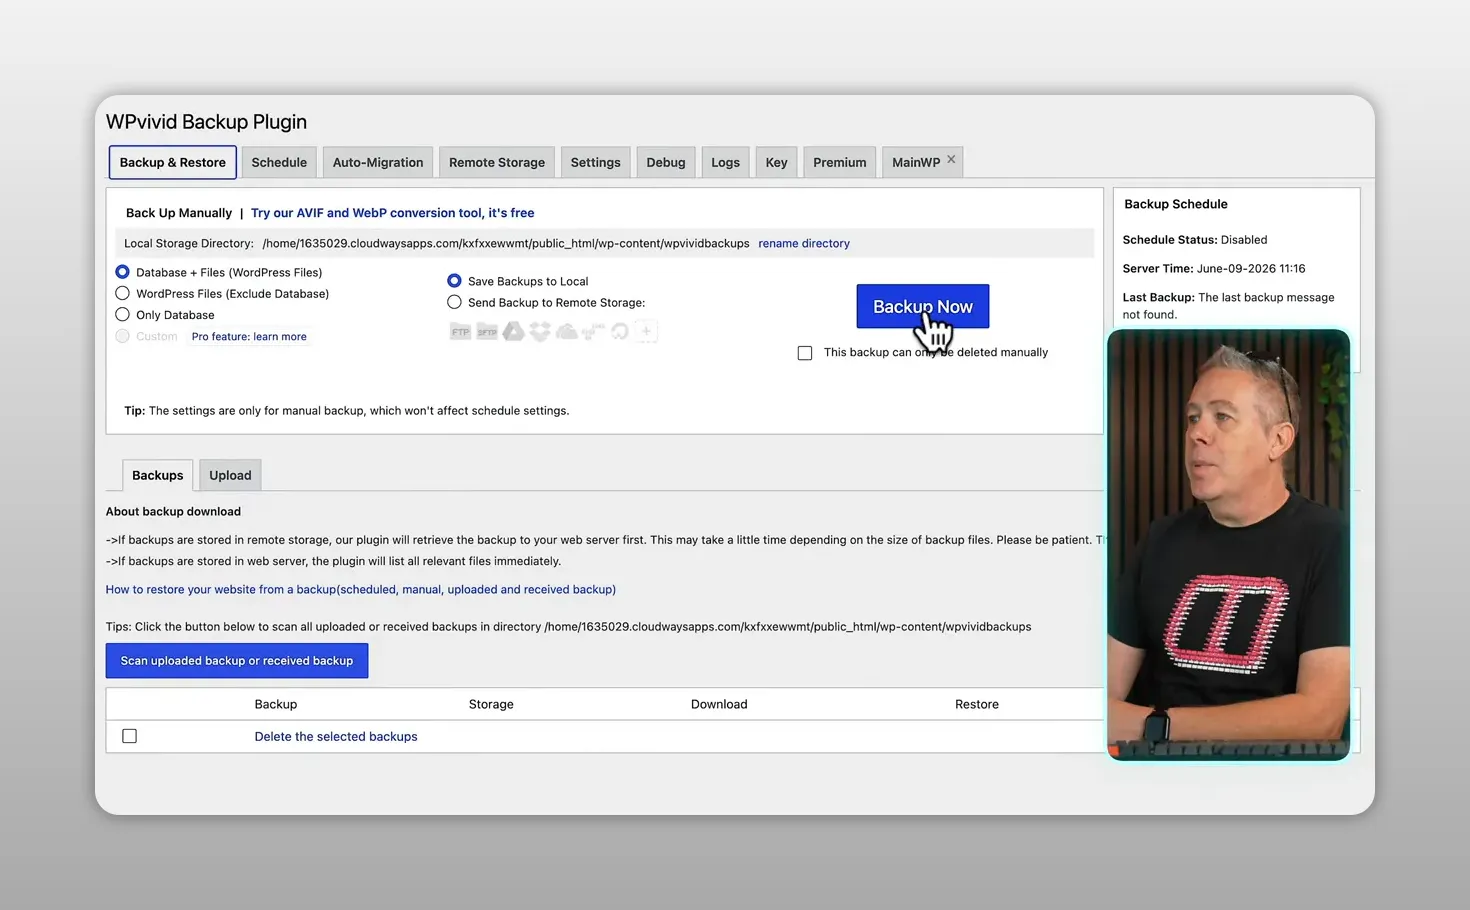Choose the Amazon S3 storage icon
This screenshot has width=1470, height=910.
[x=593, y=331]
